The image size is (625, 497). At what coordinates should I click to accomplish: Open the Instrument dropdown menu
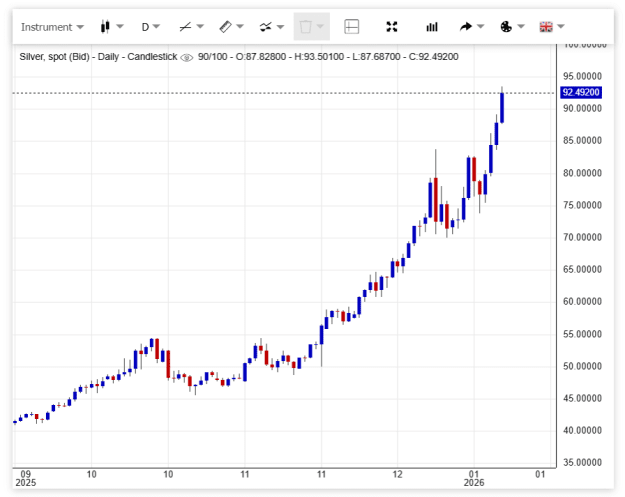click(52, 27)
